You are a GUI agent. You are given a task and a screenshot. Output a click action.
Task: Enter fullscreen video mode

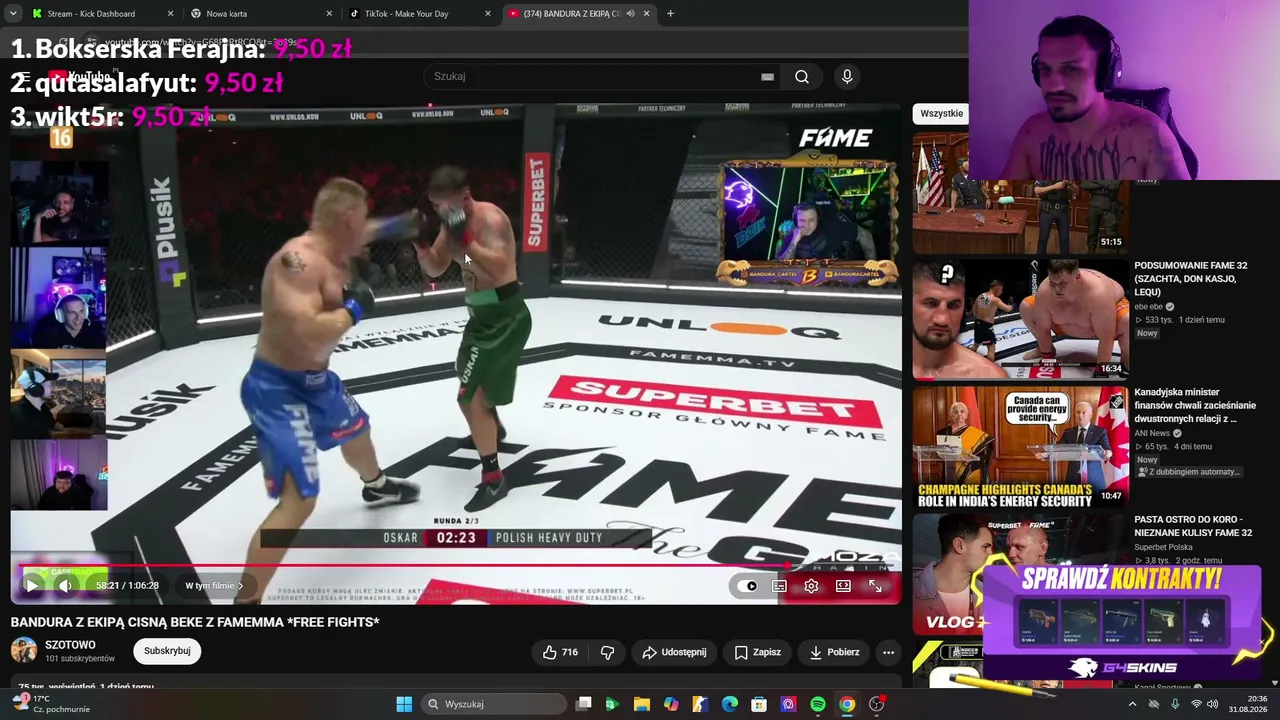tap(875, 586)
